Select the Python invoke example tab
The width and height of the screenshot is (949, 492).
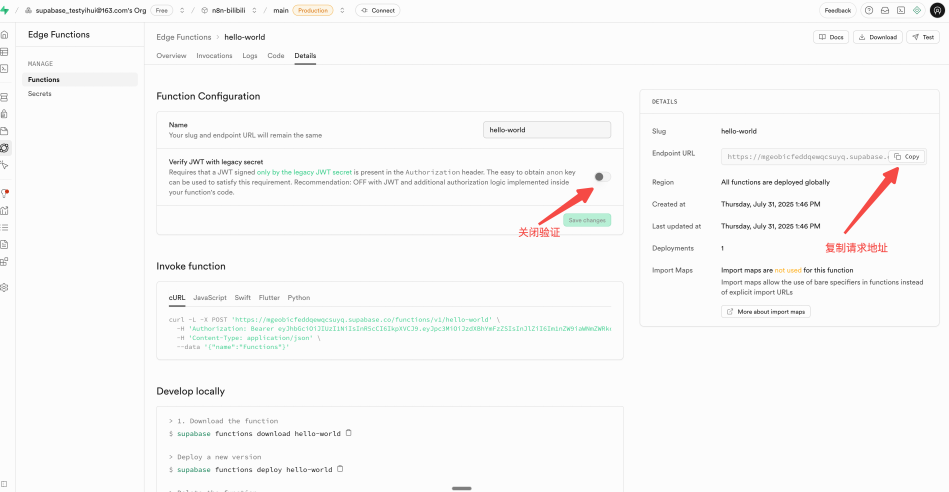tap(299, 298)
